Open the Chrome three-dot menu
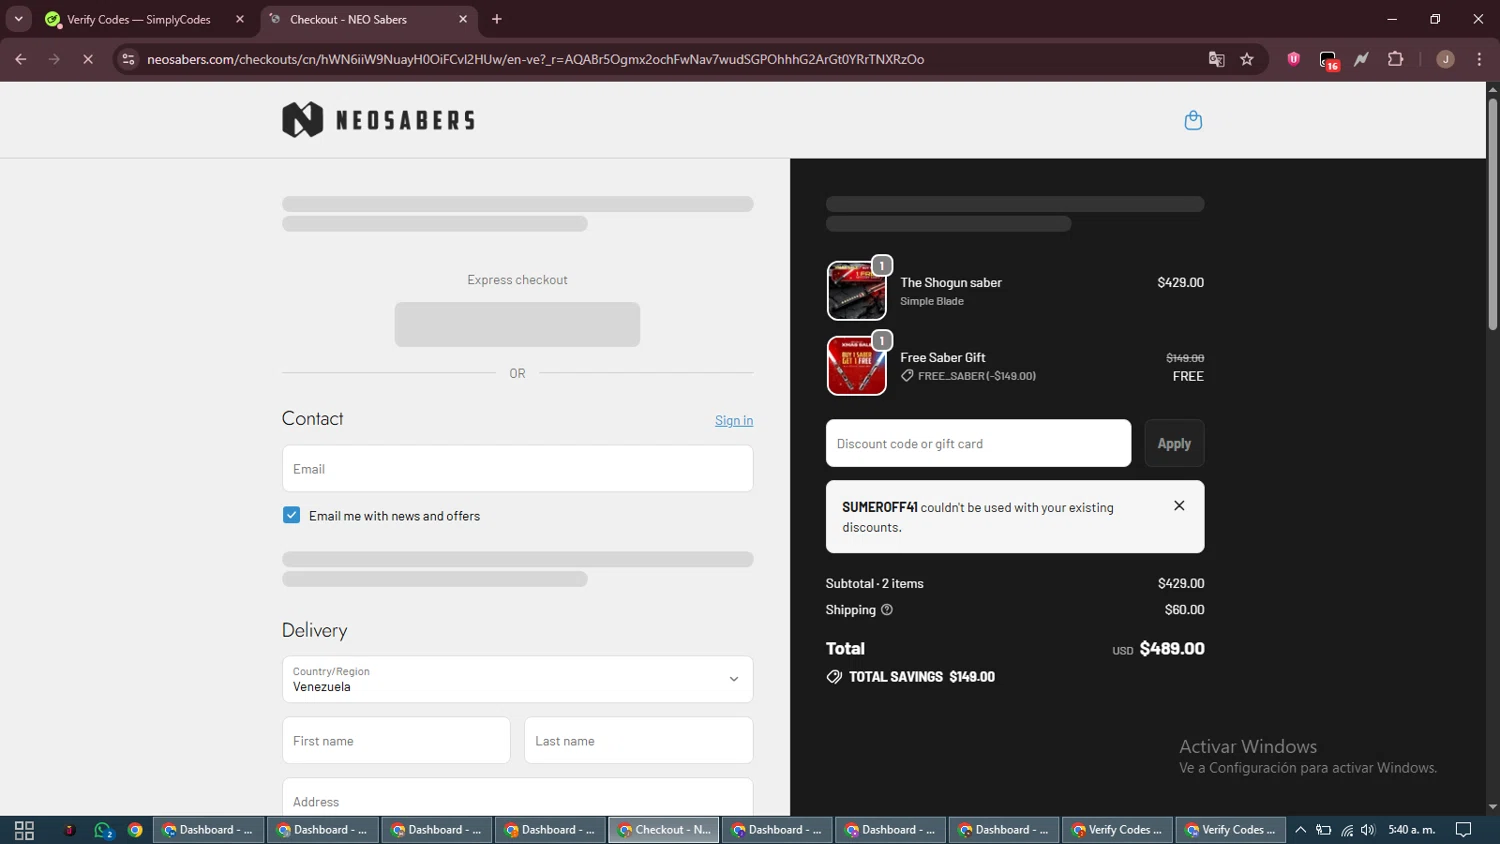This screenshot has height=844, width=1500. 1480,59
